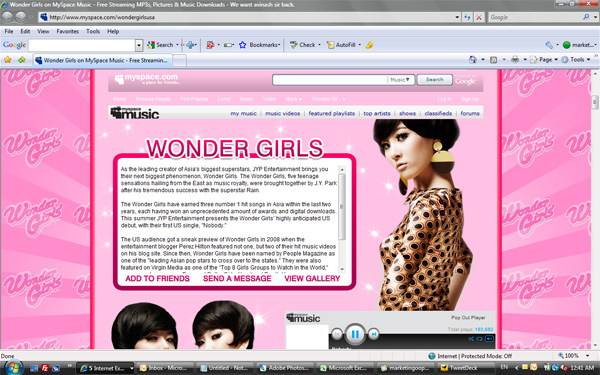Click the yellow highlighter icon in the Google toolbar
600x375 pixels.
click(x=369, y=45)
